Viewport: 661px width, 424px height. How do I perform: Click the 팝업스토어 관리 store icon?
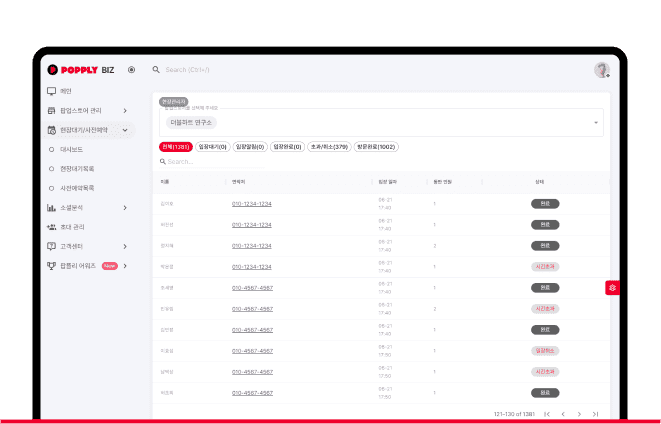point(51,110)
